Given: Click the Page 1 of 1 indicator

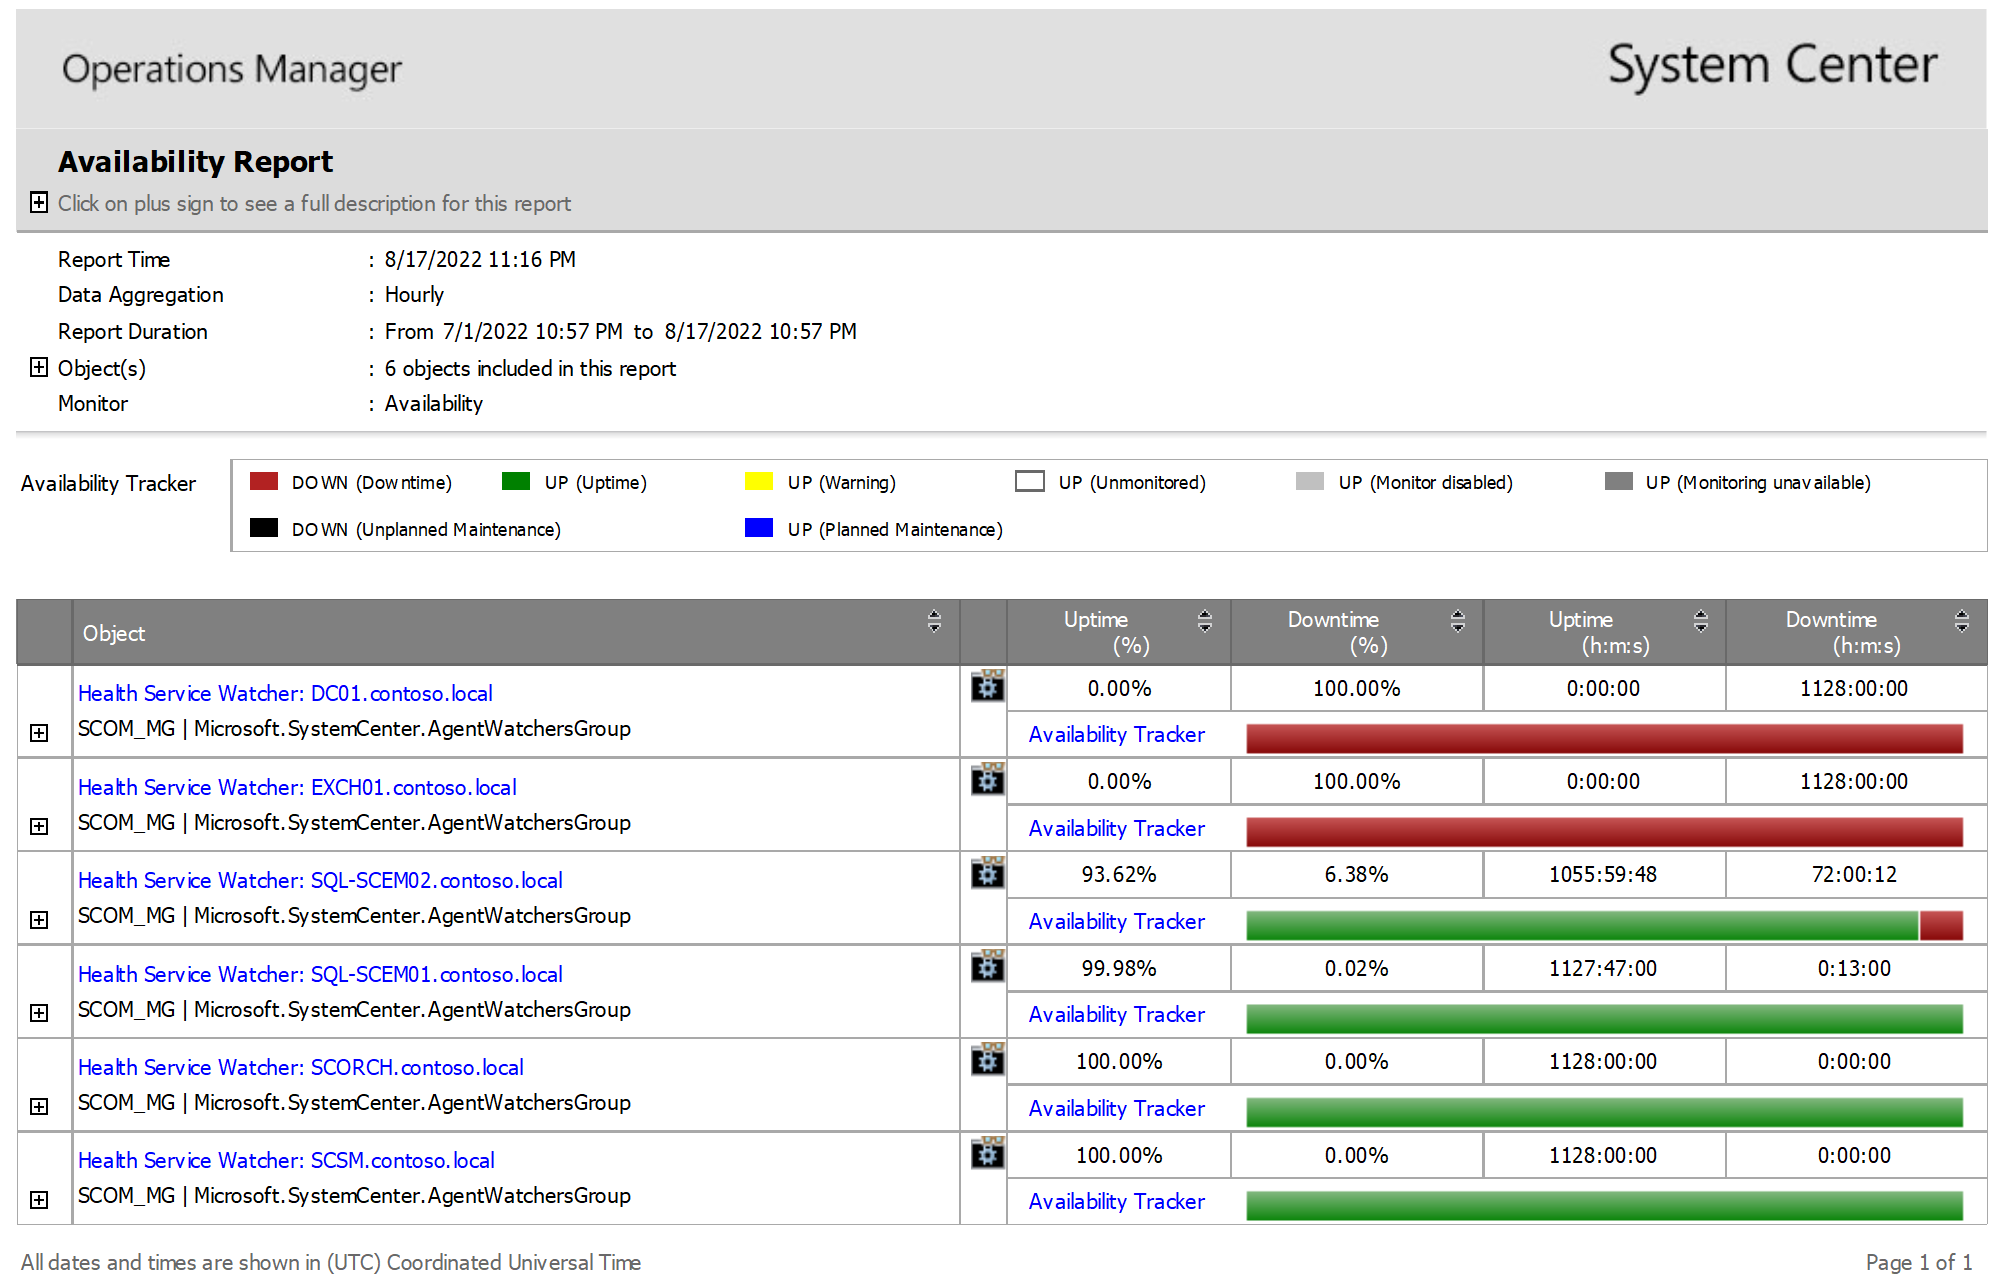Looking at the screenshot, I should pyautogui.click(x=1919, y=1262).
